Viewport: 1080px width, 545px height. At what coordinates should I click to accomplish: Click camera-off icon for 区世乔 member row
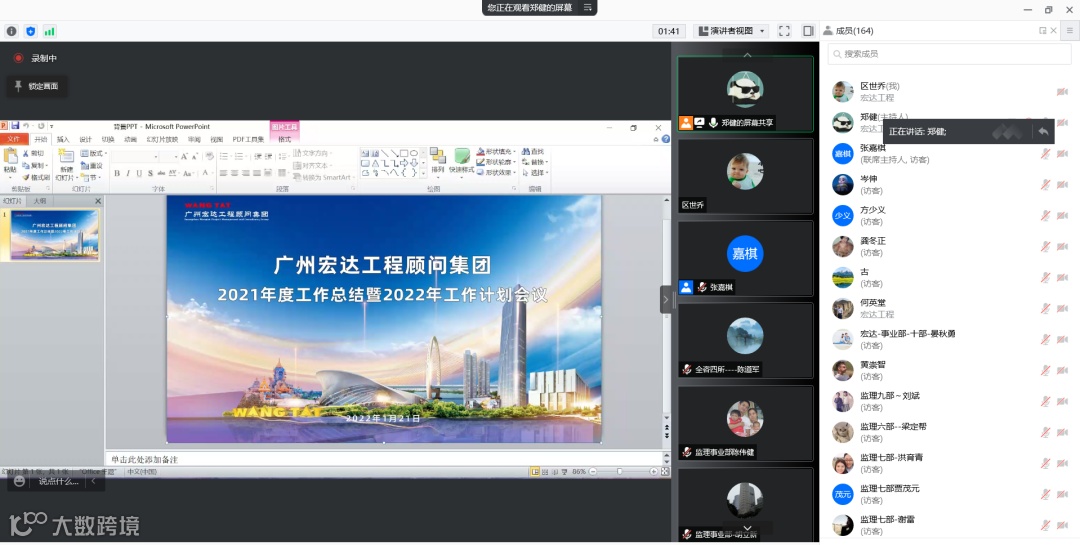click(1062, 92)
